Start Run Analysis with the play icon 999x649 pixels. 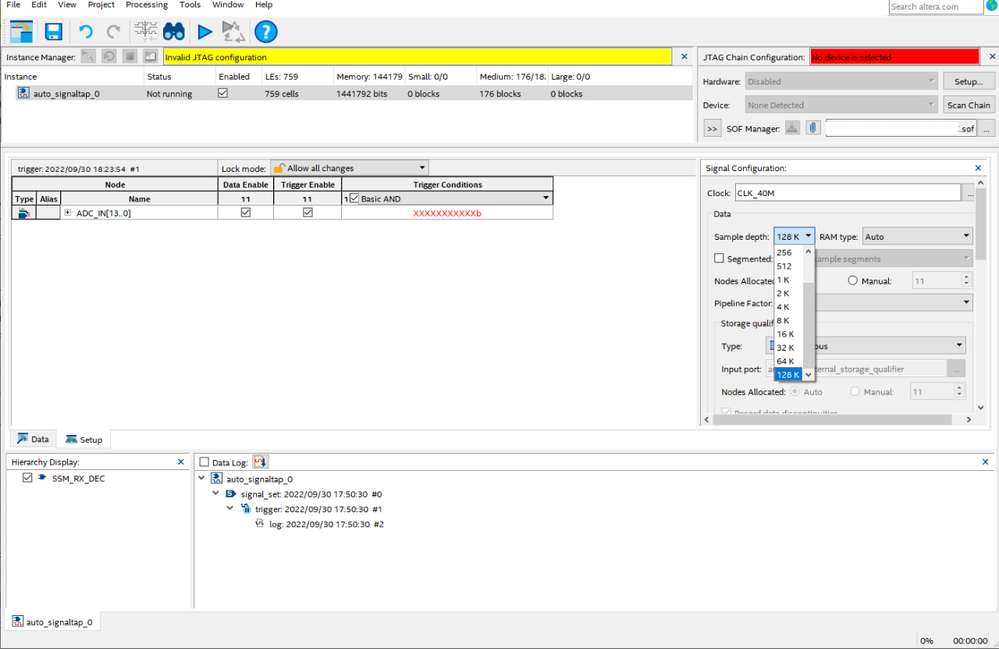[x=204, y=32]
